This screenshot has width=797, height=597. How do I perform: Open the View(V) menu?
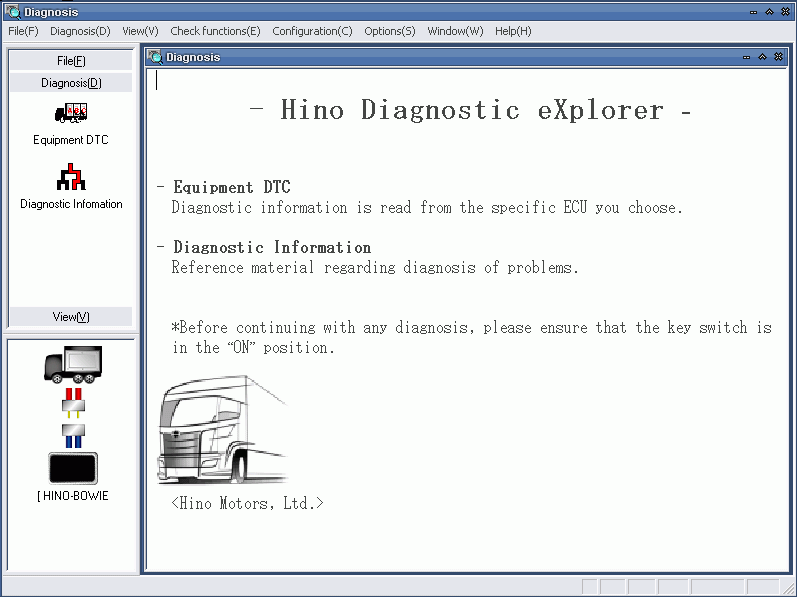(140, 31)
